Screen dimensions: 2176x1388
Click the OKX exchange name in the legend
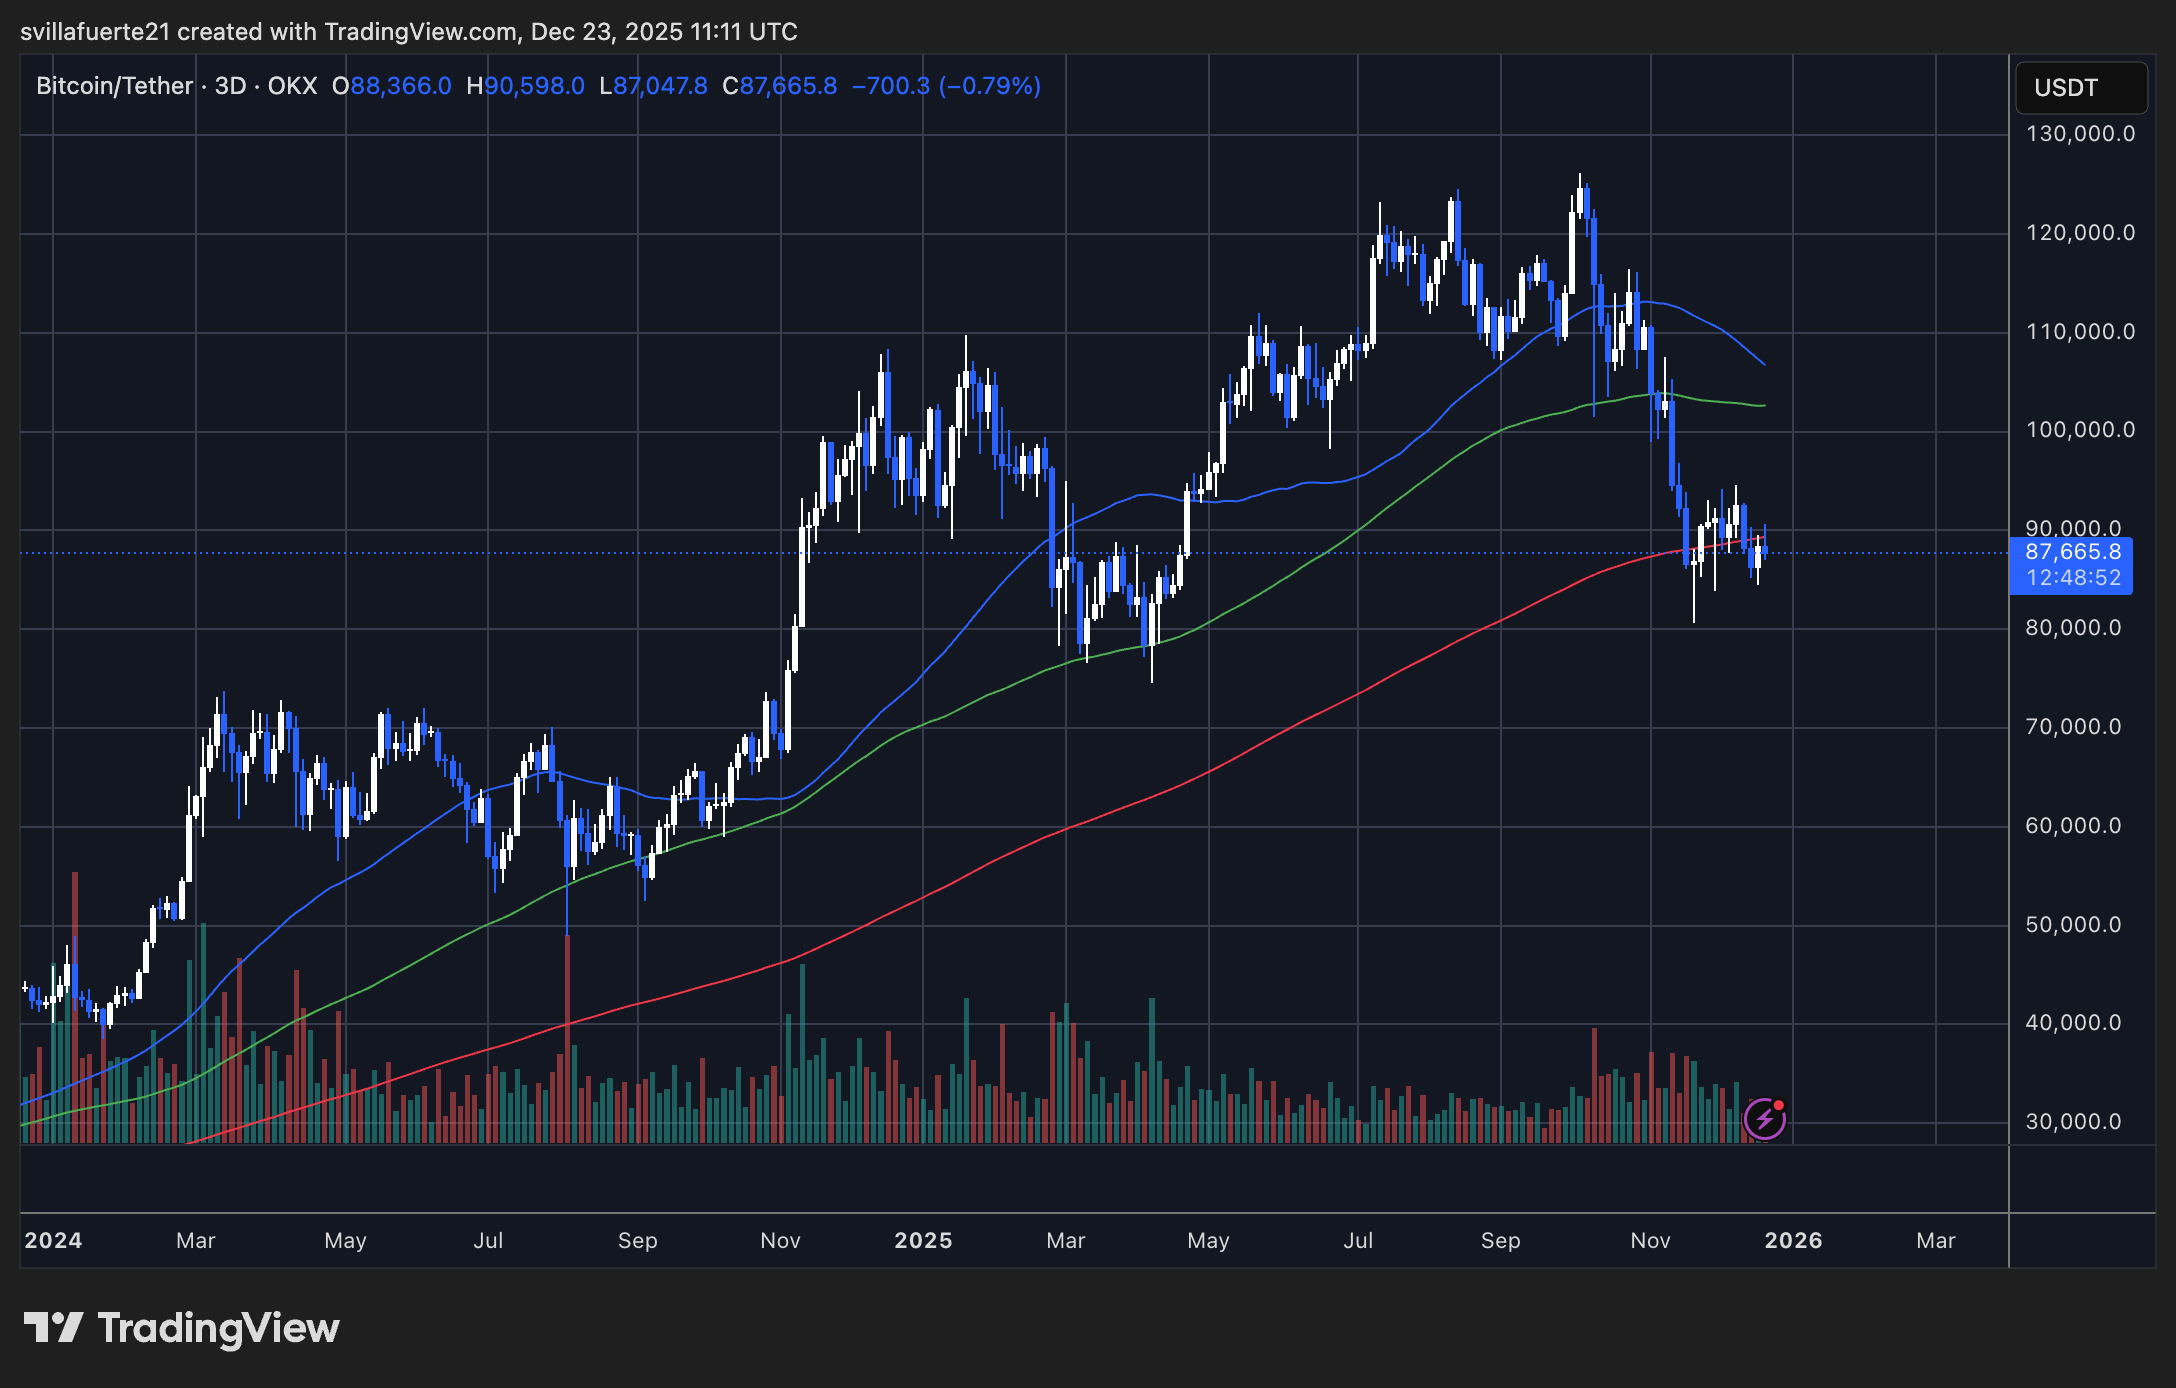tap(290, 86)
